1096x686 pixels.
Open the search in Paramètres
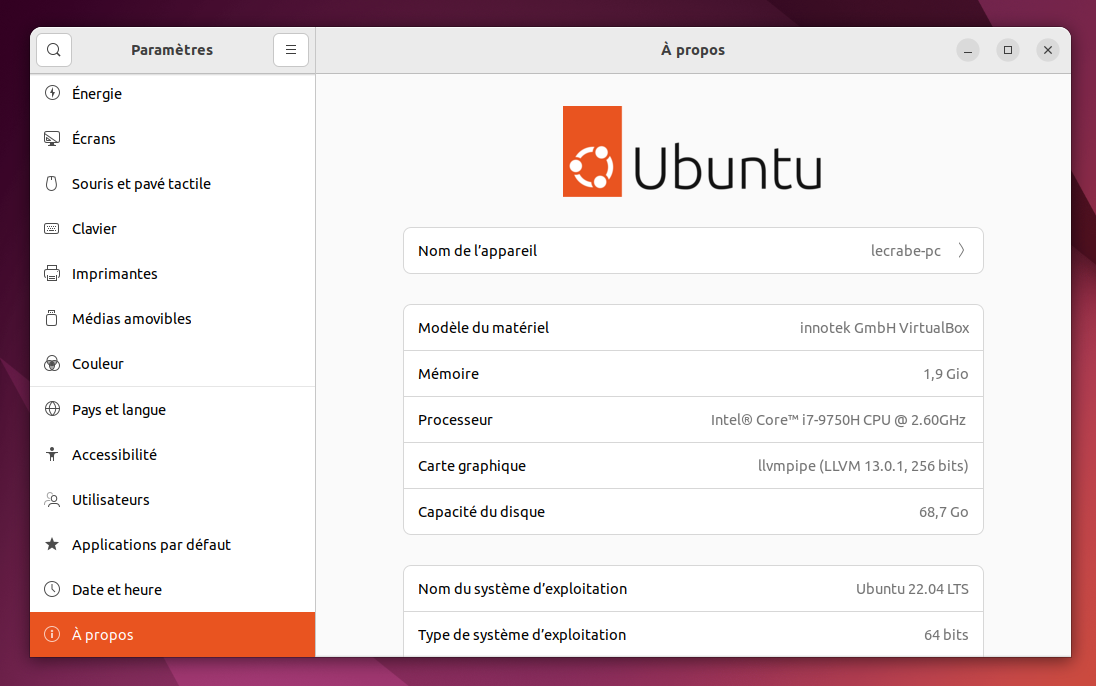pyautogui.click(x=54, y=50)
